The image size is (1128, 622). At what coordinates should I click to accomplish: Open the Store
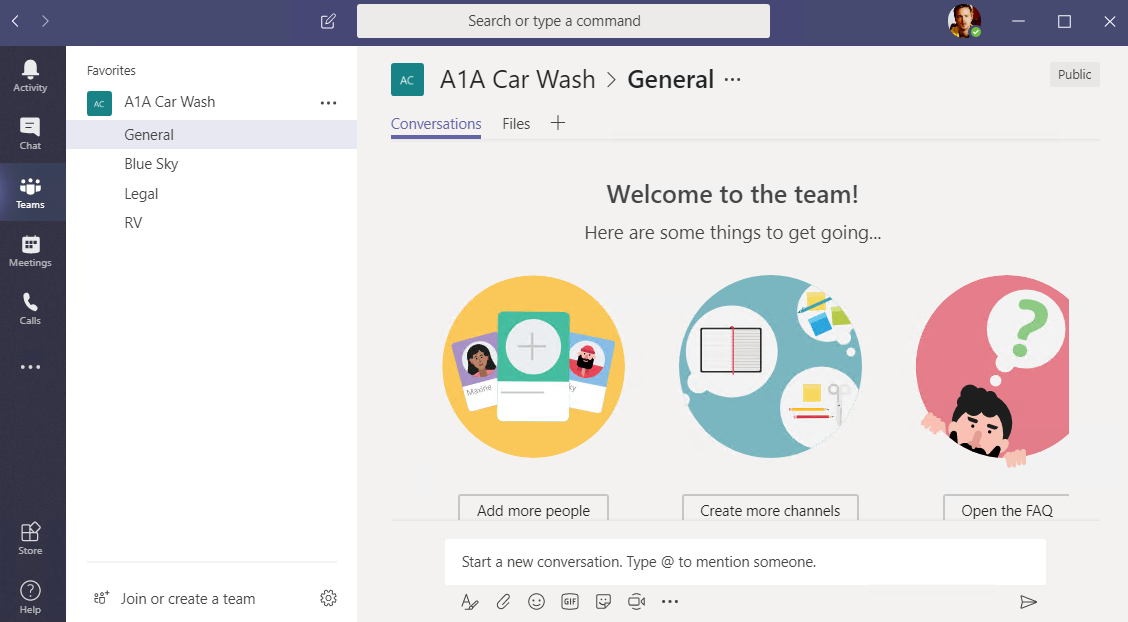[30, 539]
